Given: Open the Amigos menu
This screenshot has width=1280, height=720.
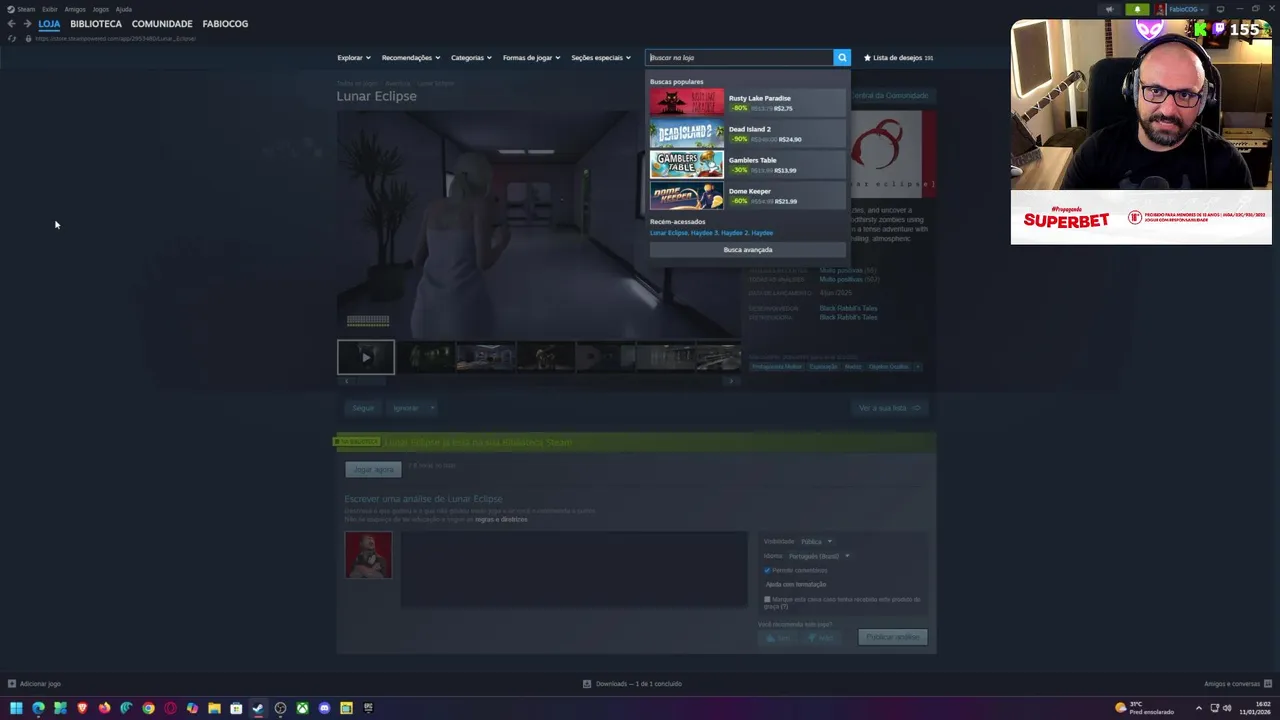Looking at the screenshot, I should [x=75, y=9].
